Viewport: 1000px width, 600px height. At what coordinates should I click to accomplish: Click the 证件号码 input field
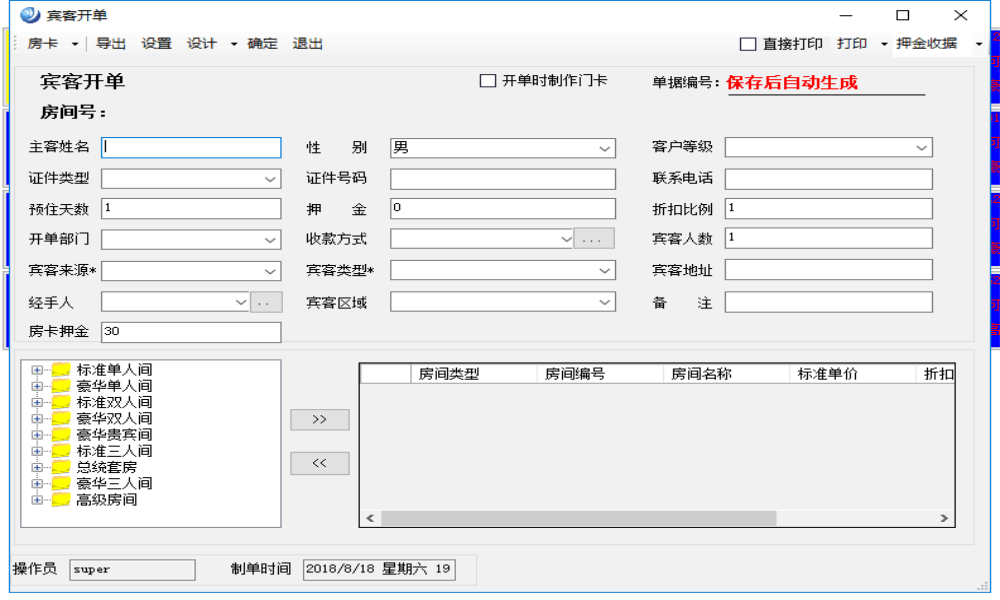click(x=503, y=179)
